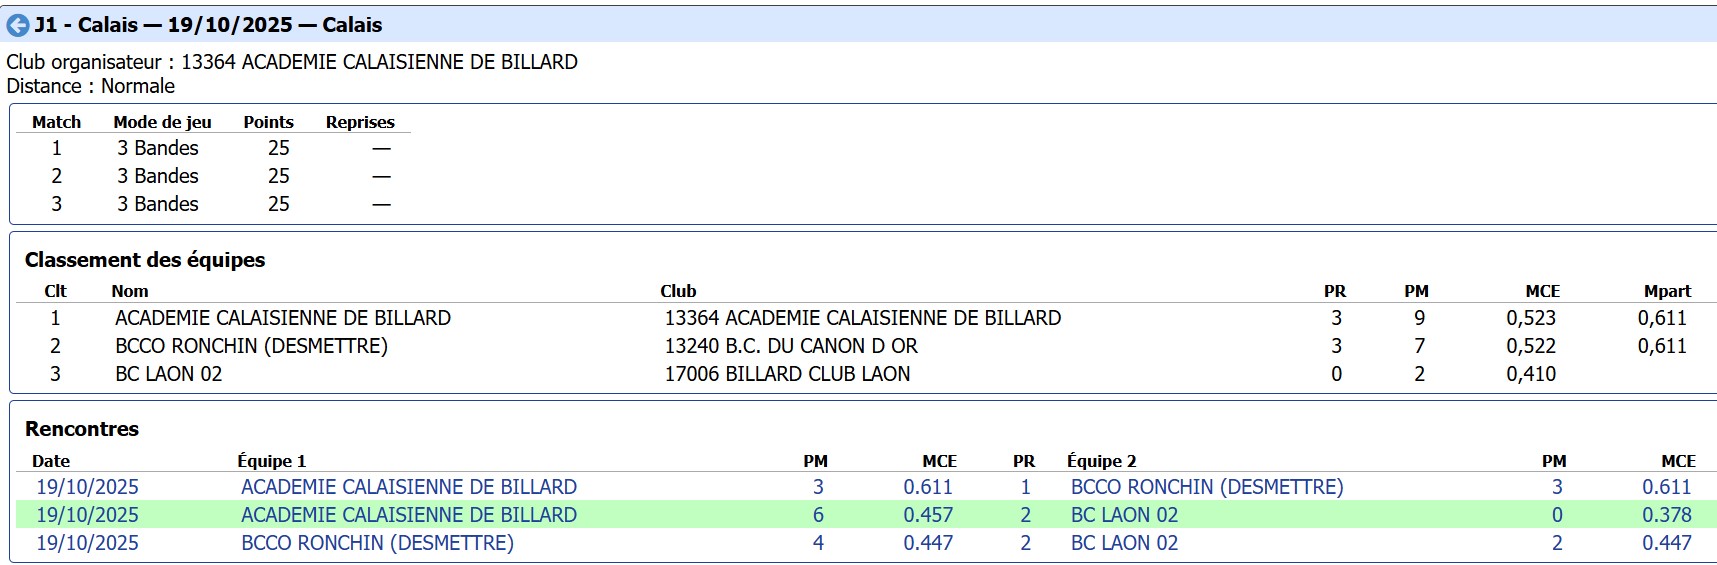Click the Mode de jeu column header
1717x565 pixels.
click(162, 122)
